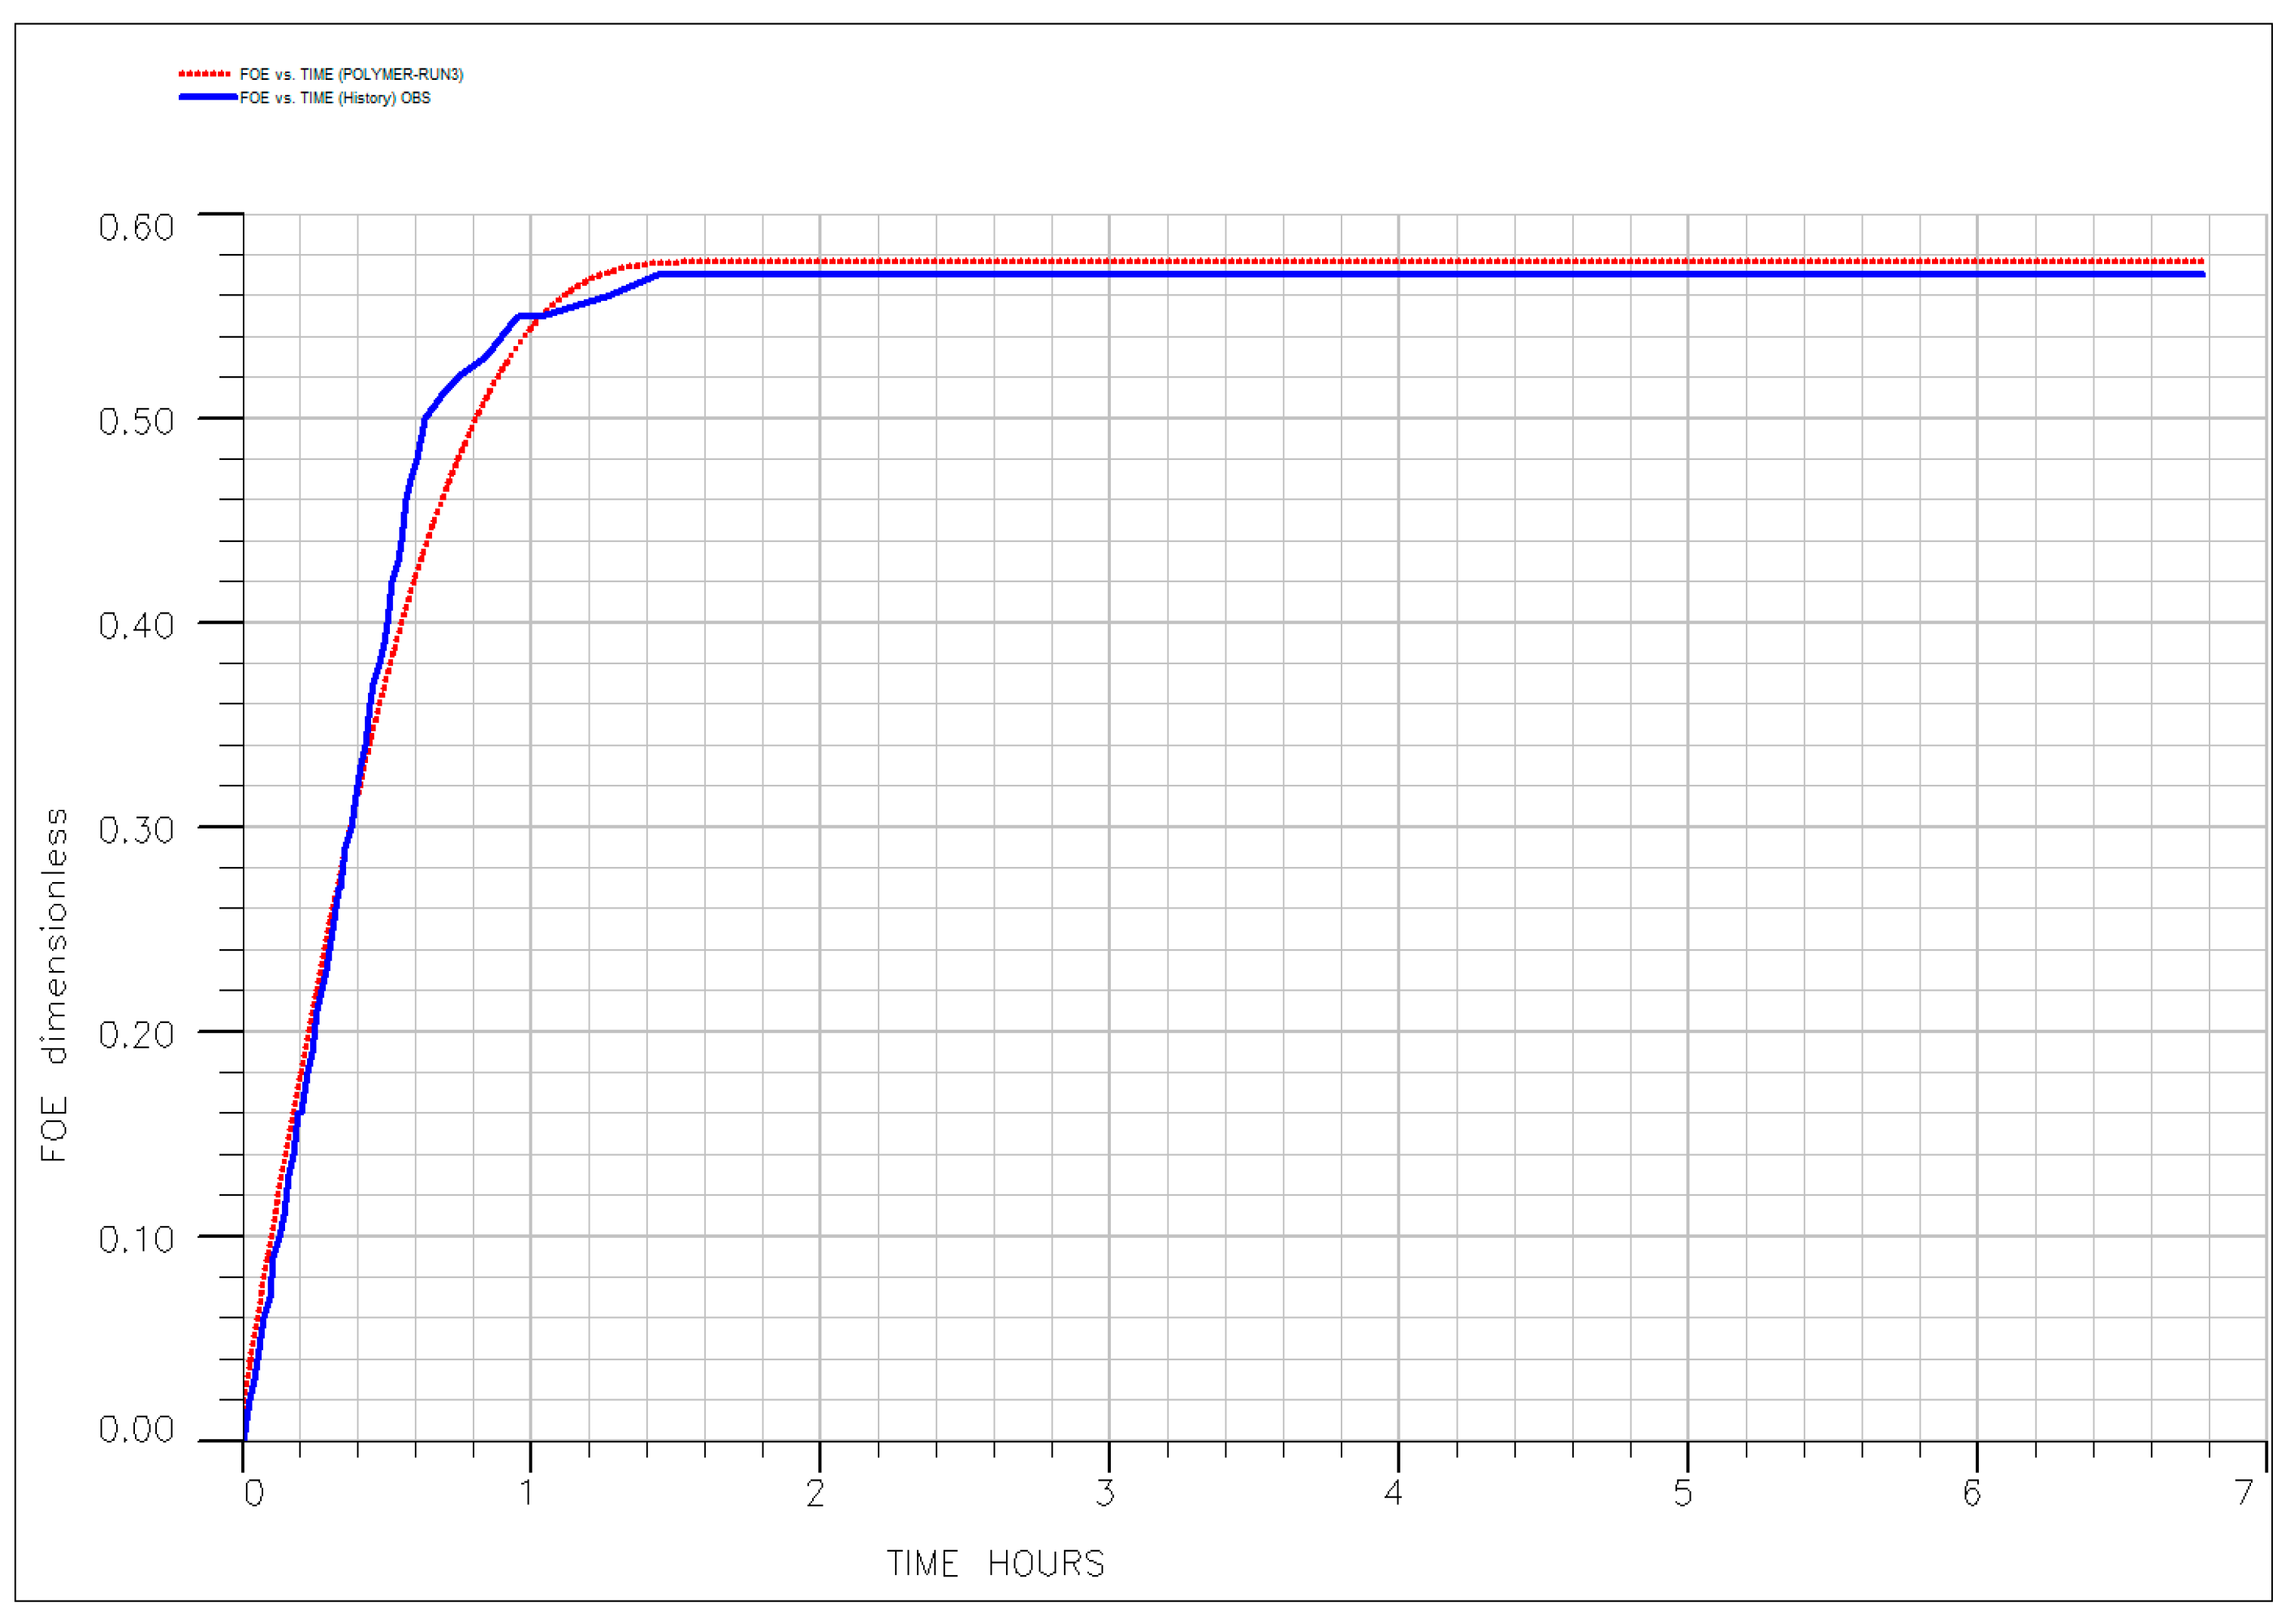Click the 0.40 y-axis tick label
The width and height of the screenshot is (2291, 1624).
136,626
